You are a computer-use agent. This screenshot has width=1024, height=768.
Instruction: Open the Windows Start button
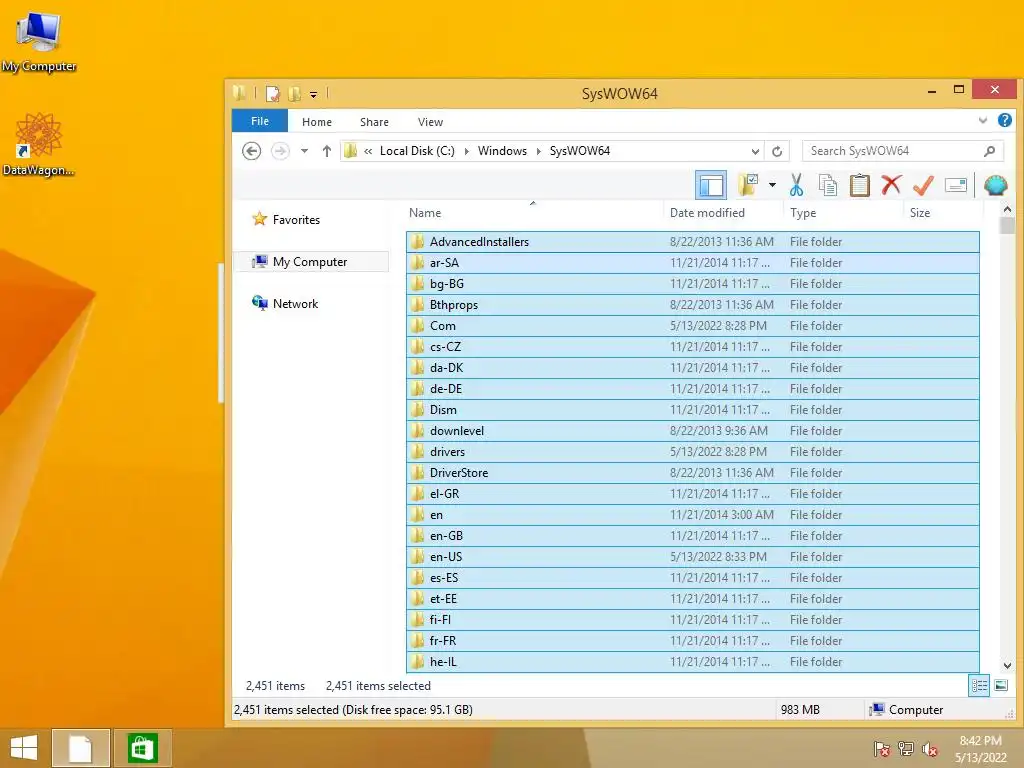tap(24, 748)
